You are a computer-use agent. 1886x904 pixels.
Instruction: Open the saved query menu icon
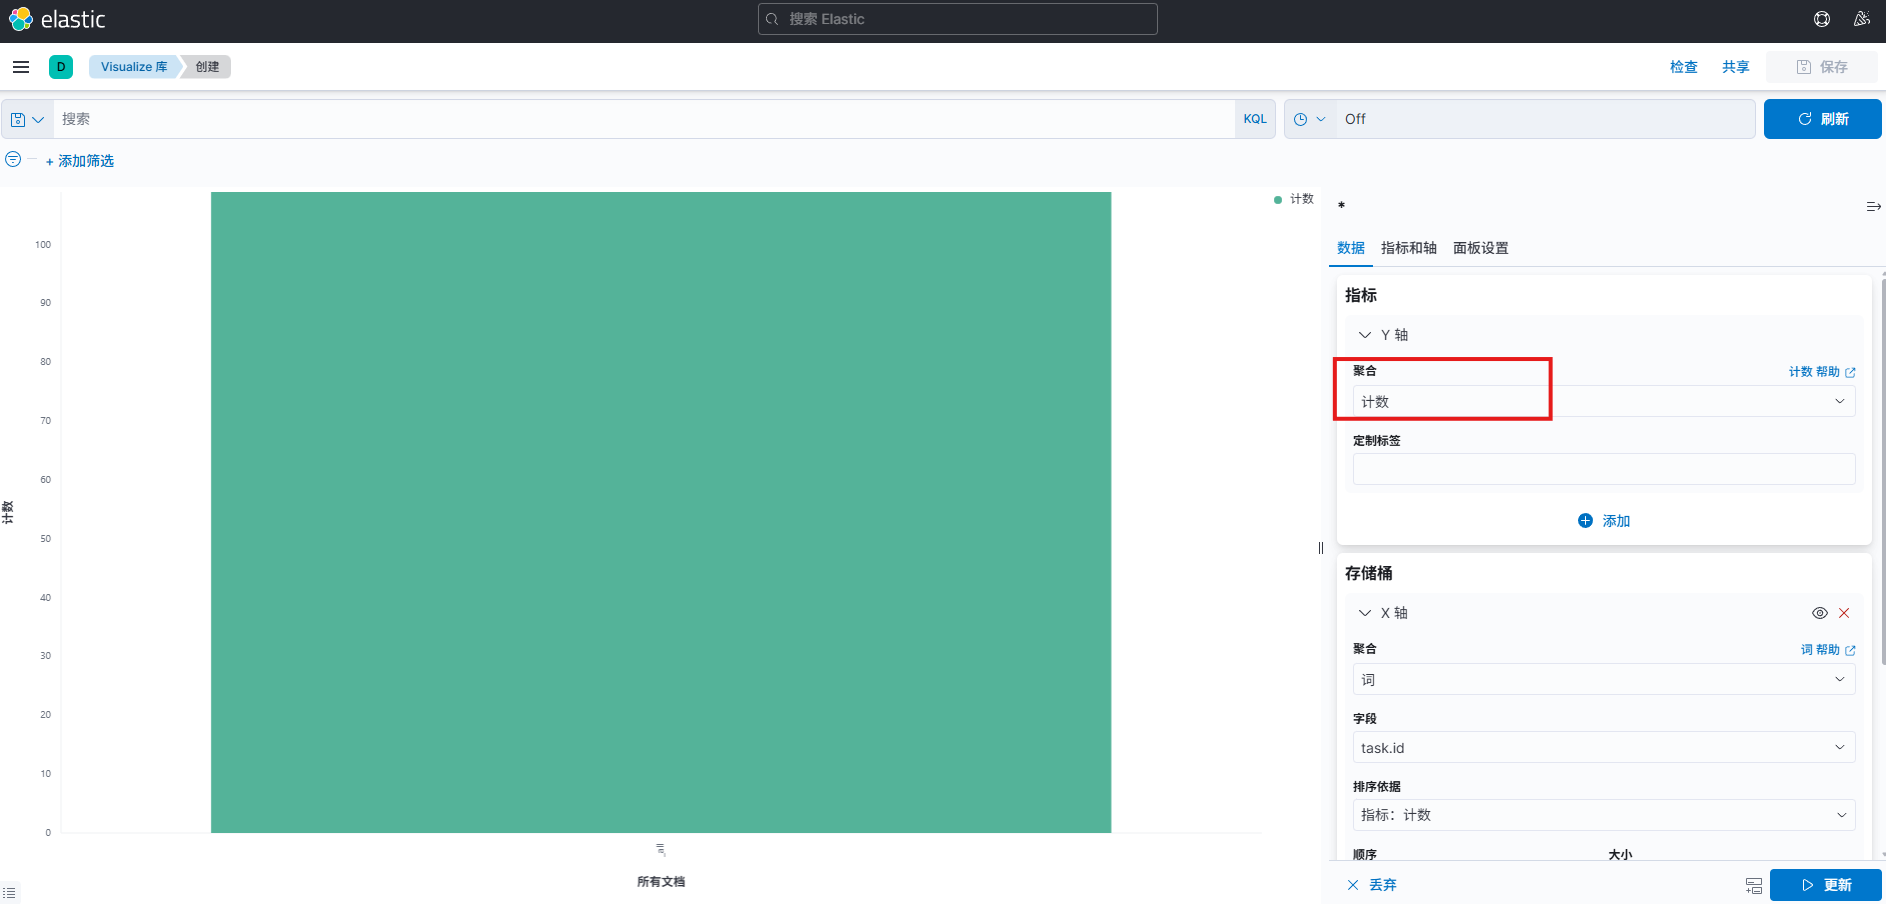point(27,119)
